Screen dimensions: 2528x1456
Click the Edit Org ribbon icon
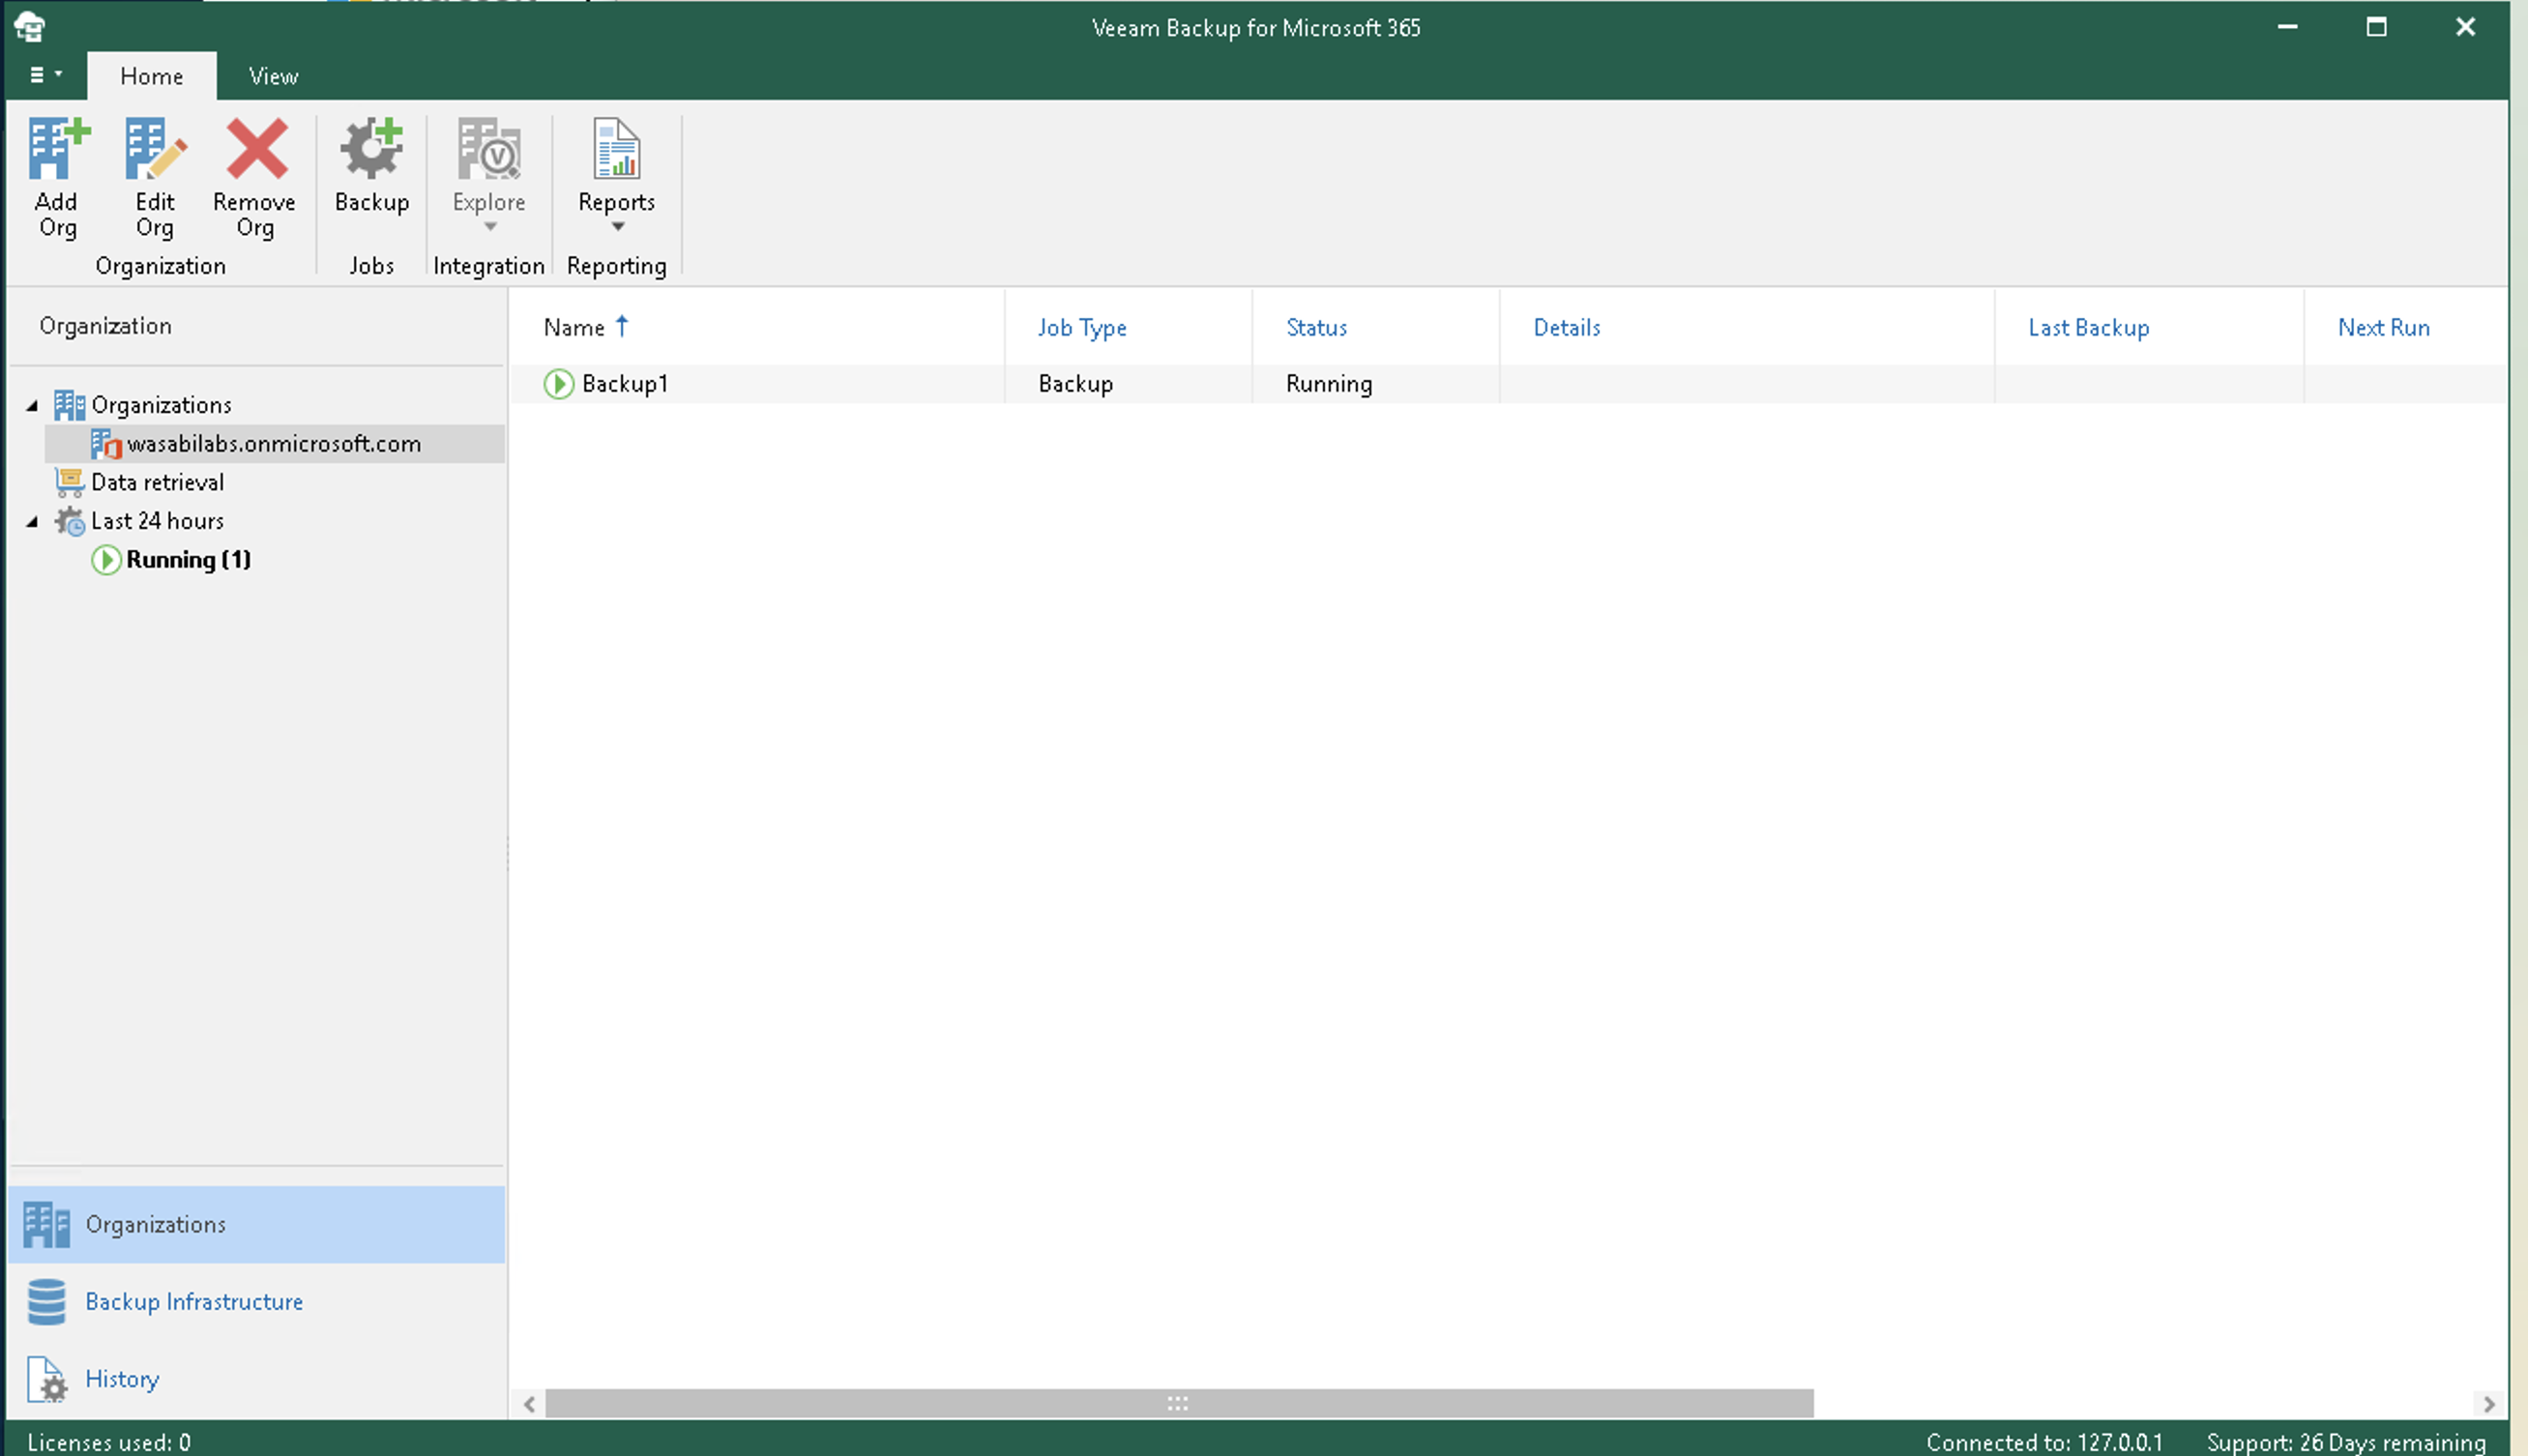click(x=155, y=148)
